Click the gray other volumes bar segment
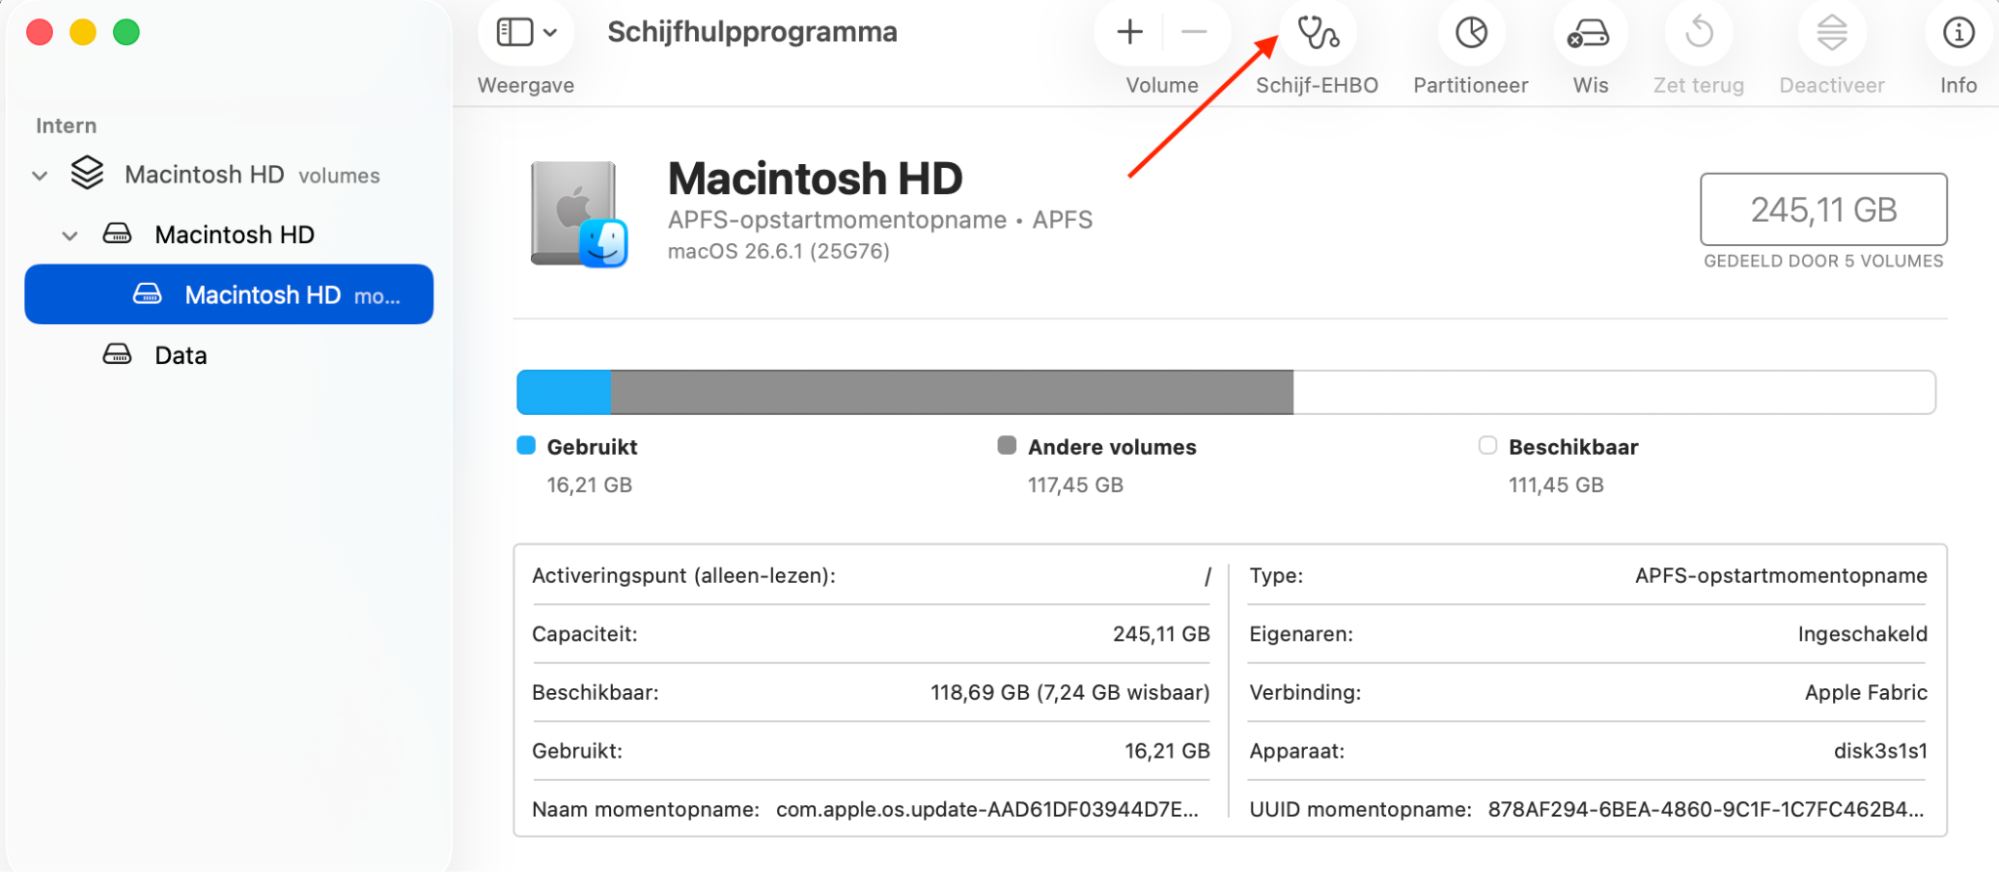 pyautogui.click(x=952, y=392)
